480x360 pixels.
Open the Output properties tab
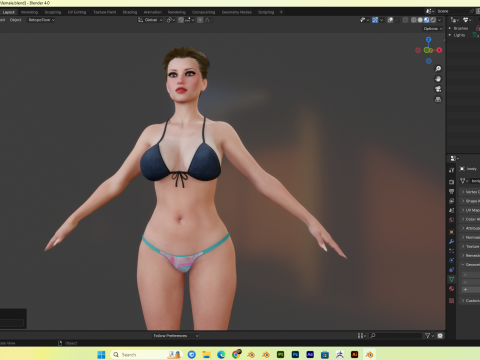452,192
